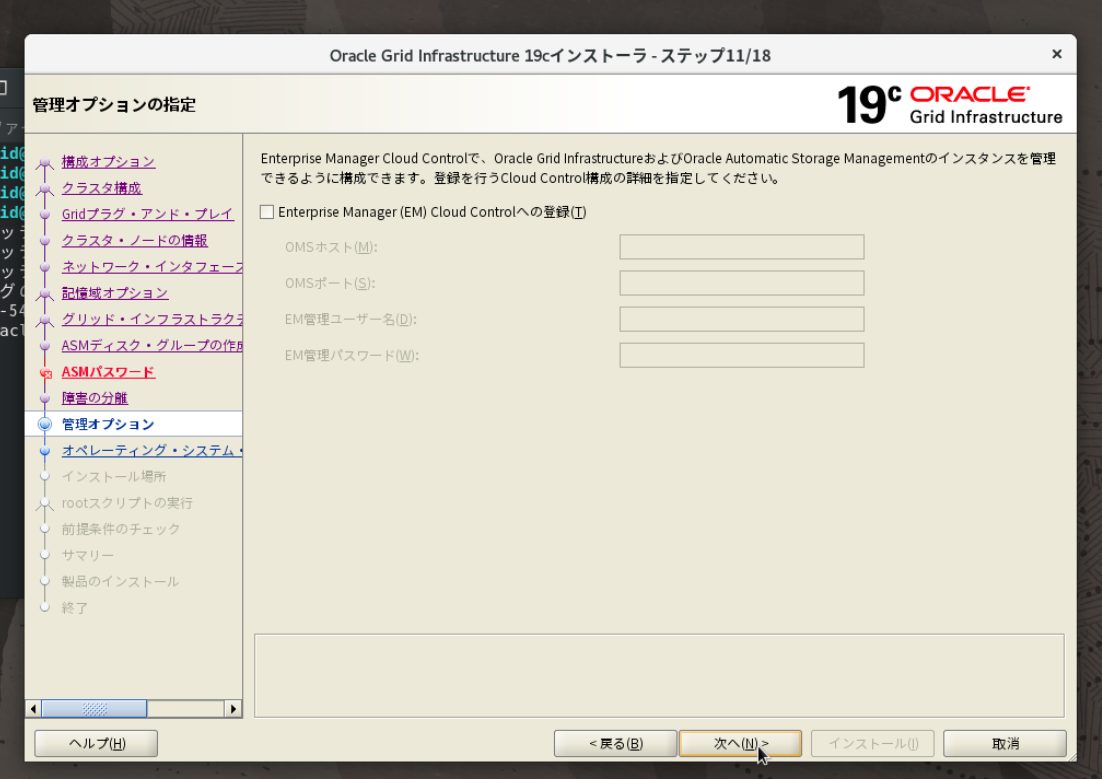Click the 取消 button
The height and width of the screenshot is (779, 1102).
coord(1004,743)
